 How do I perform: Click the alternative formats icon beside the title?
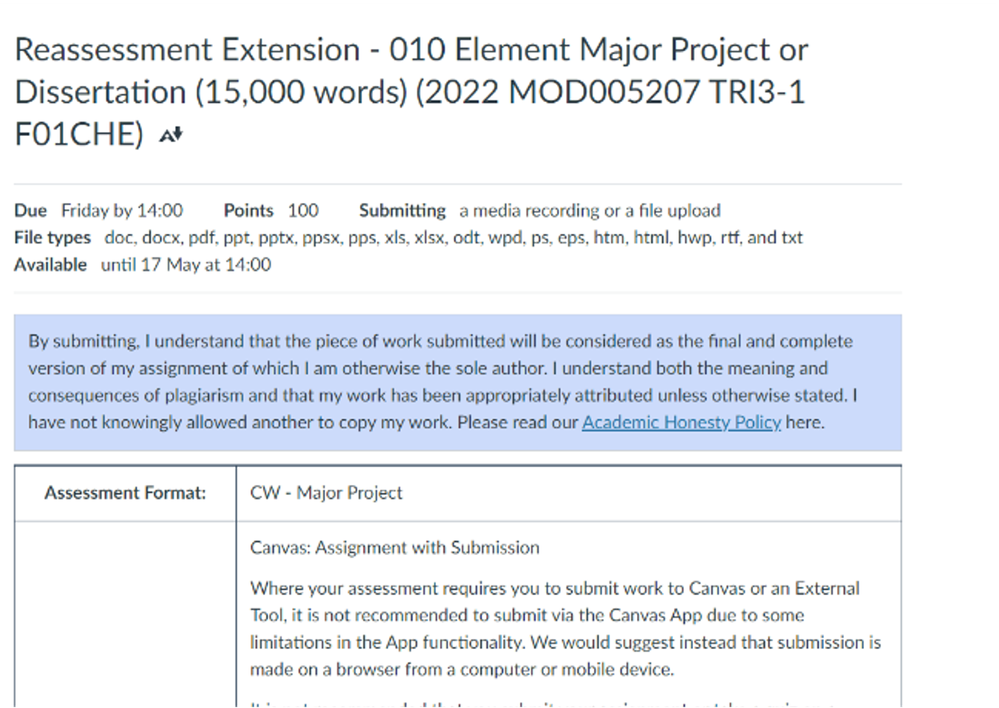coord(171,136)
